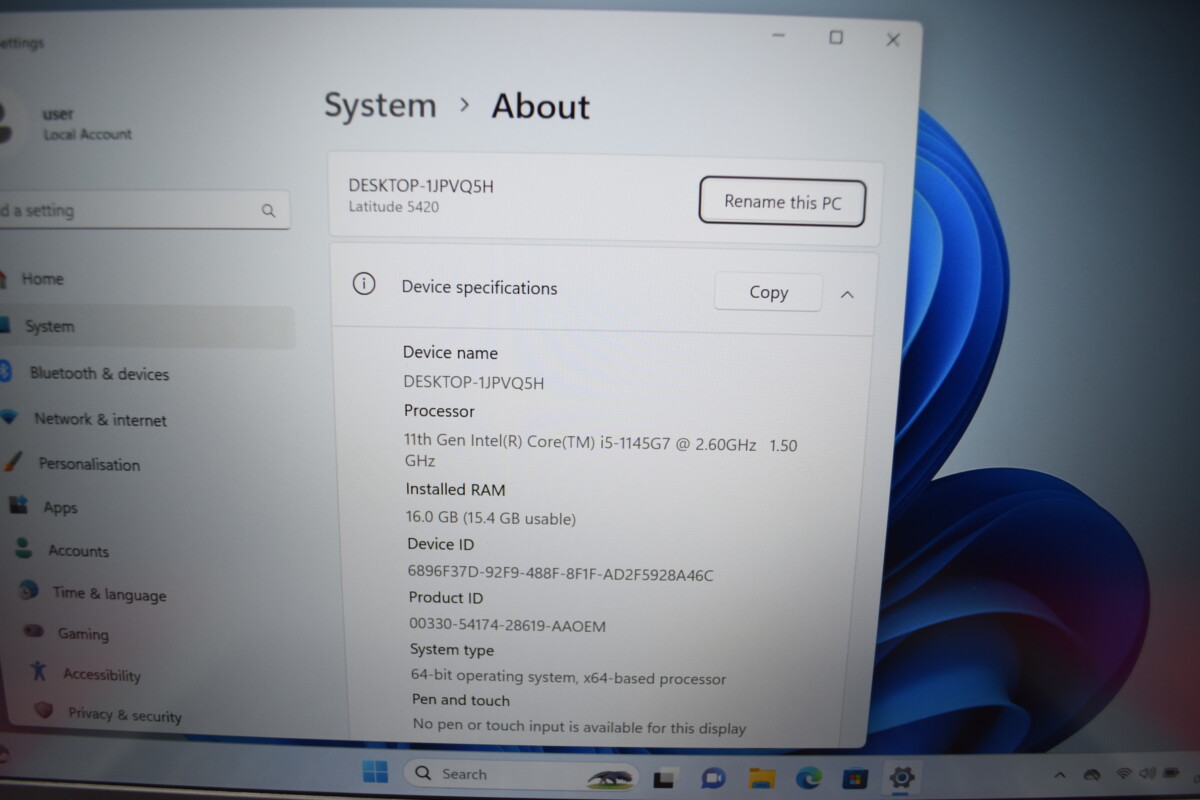Click the Network Wi-Fi sidebar icon
Image resolution: width=1200 pixels, height=800 pixels.
click(x=9, y=418)
